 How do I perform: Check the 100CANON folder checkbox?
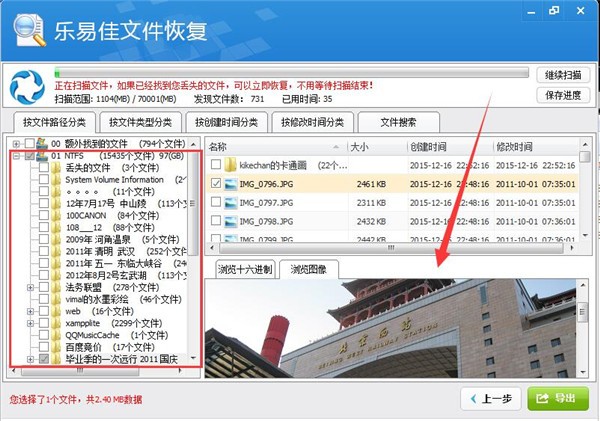(x=44, y=215)
